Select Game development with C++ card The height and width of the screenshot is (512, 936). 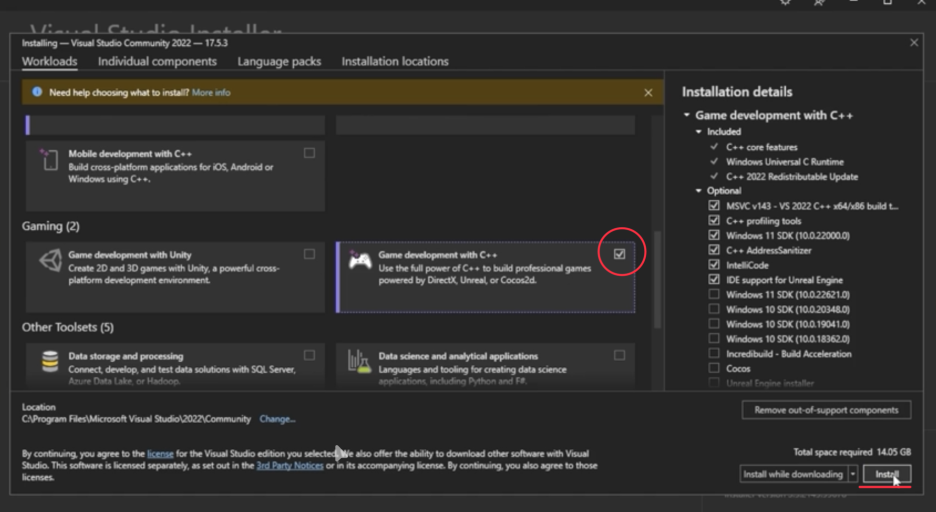[x=485, y=277]
